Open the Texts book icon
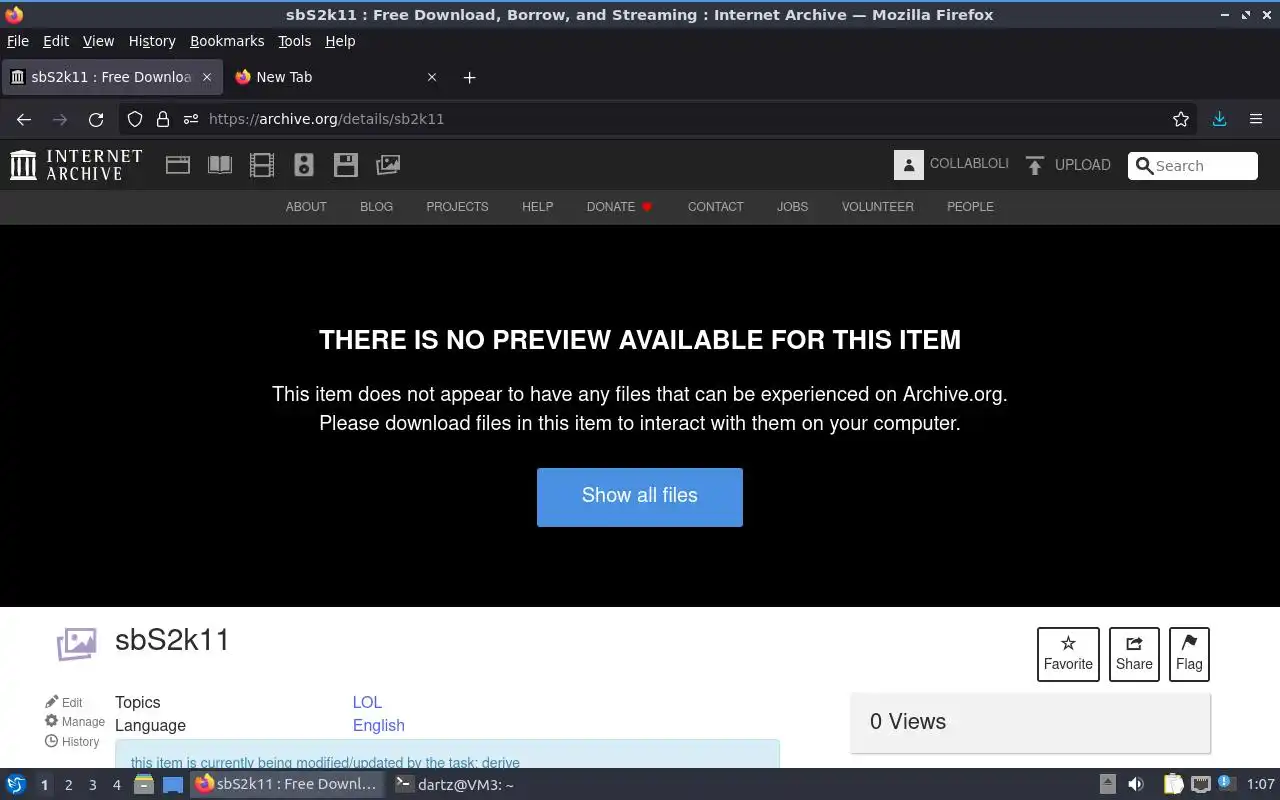 [220, 165]
